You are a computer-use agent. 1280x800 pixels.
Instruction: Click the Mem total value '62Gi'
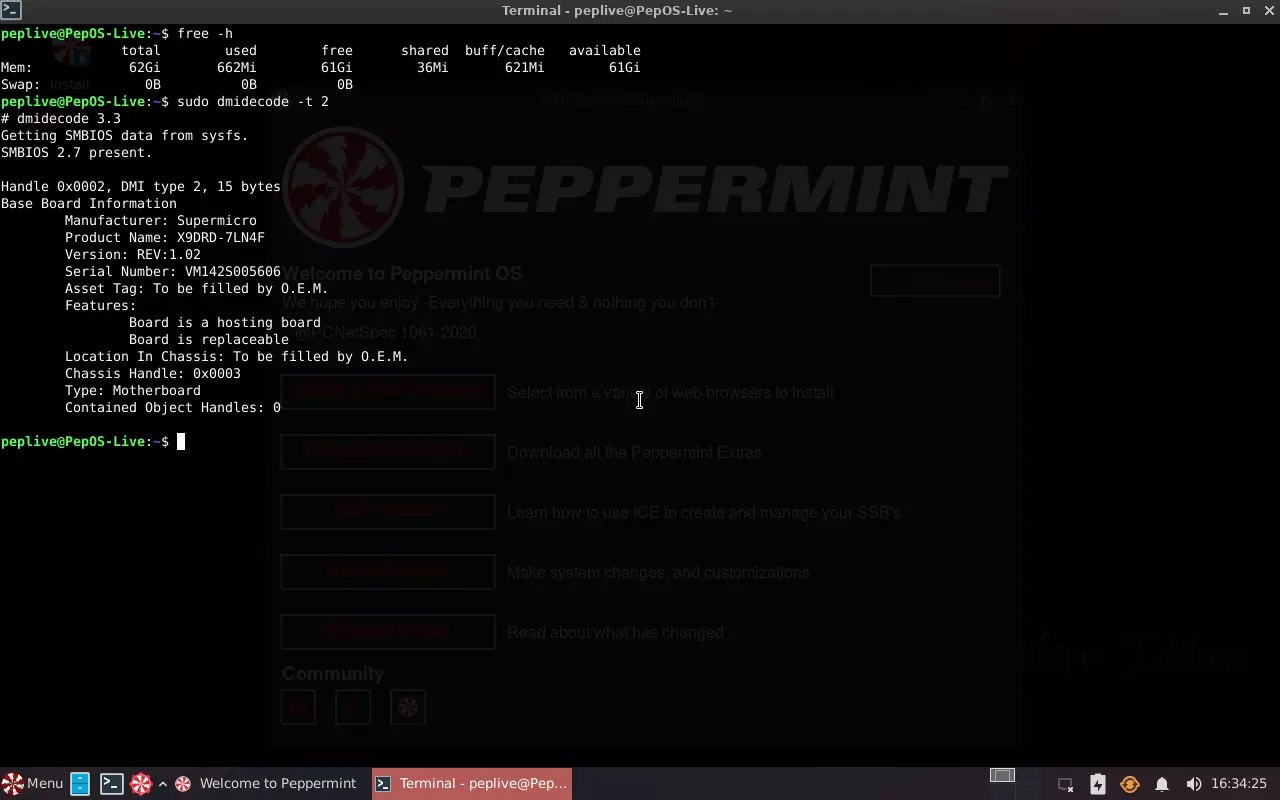pyautogui.click(x=145, y=67)
